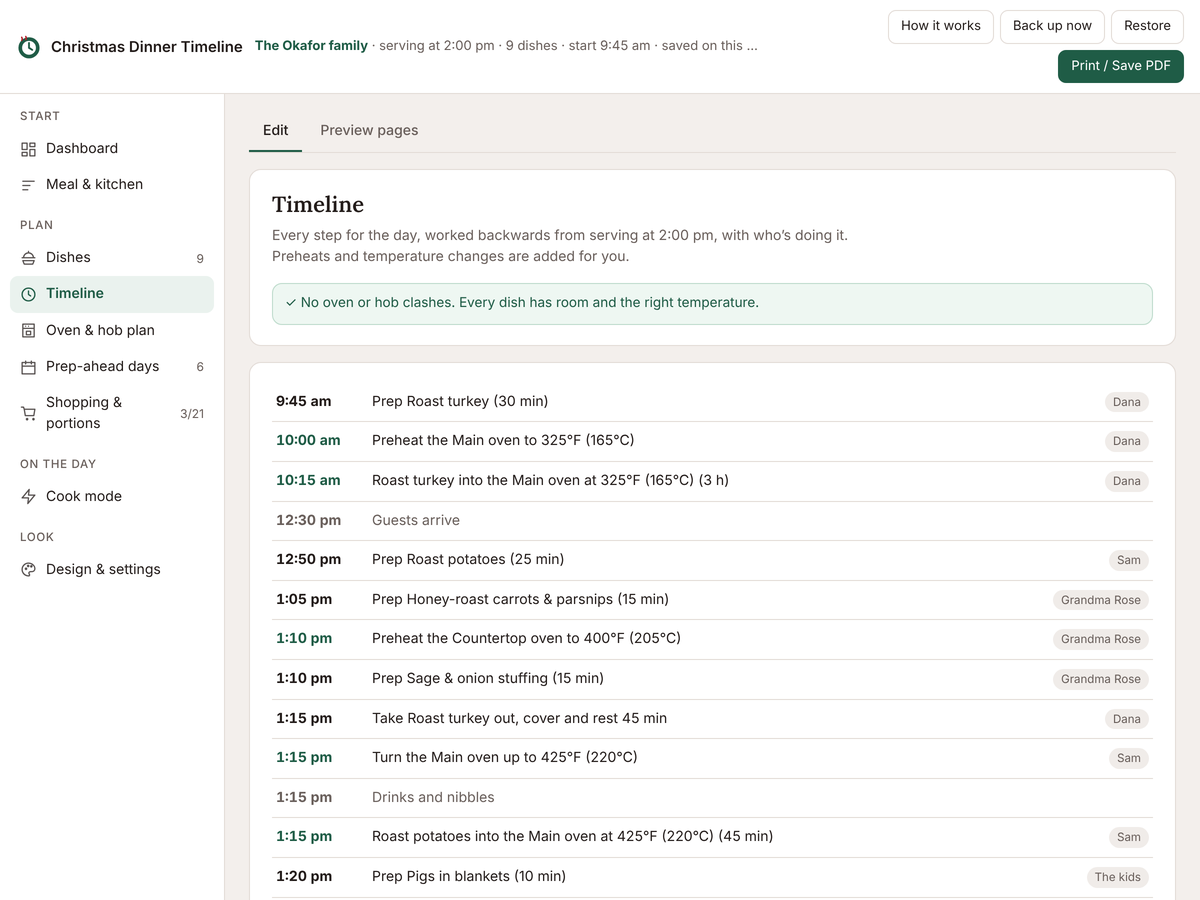1200x900 pixels.
Task: Click the 9:45 am time
Action: pos(303,401)
